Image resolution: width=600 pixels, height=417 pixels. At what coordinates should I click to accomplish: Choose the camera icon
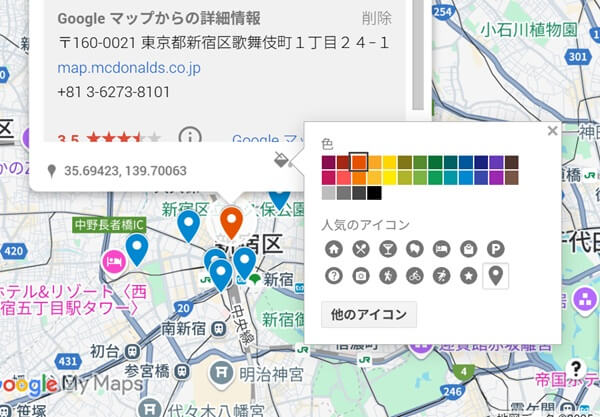click(x=361, y=276)
